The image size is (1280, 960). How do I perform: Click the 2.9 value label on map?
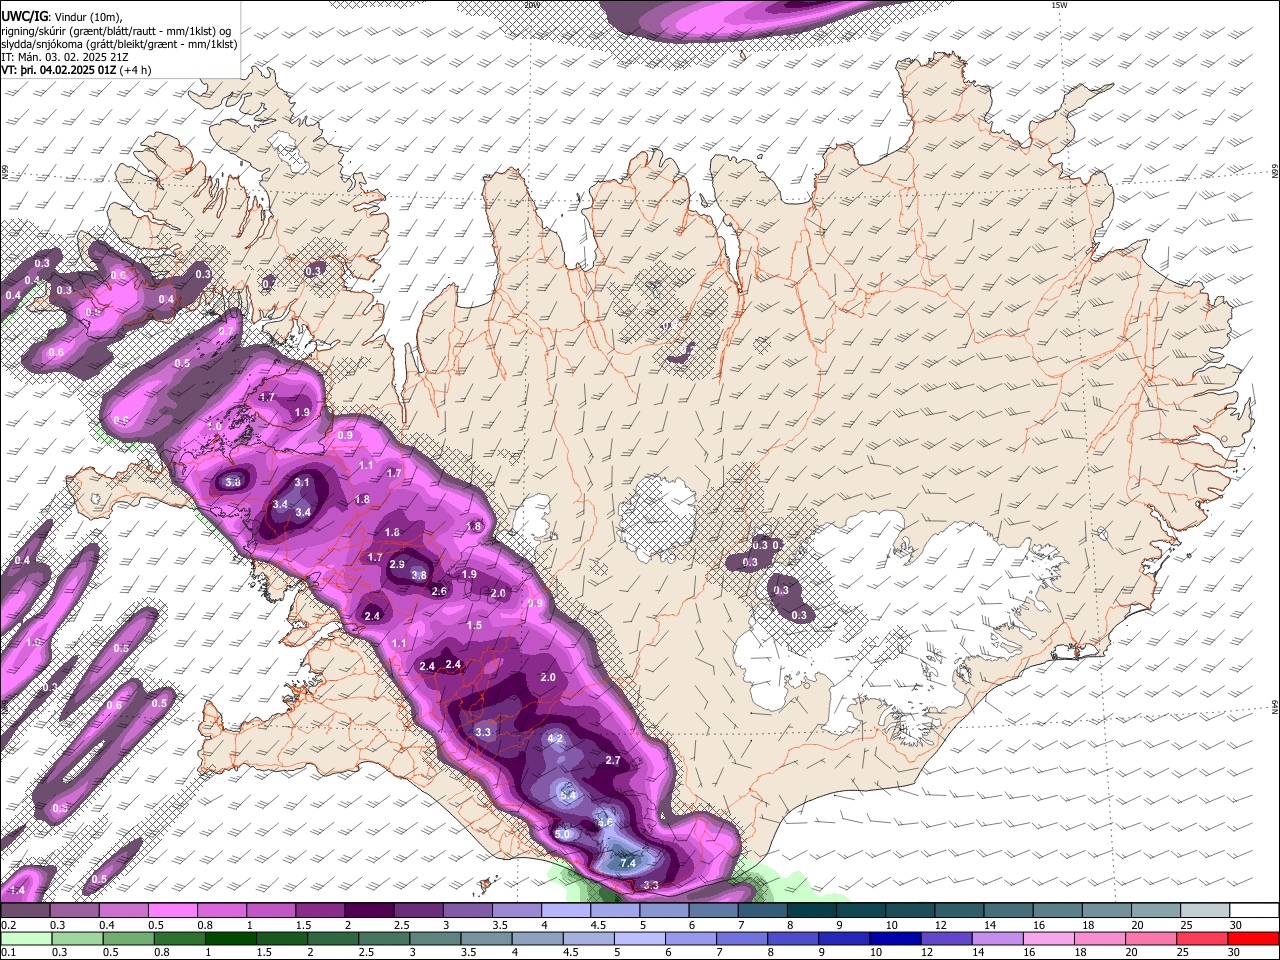point(397,565)
